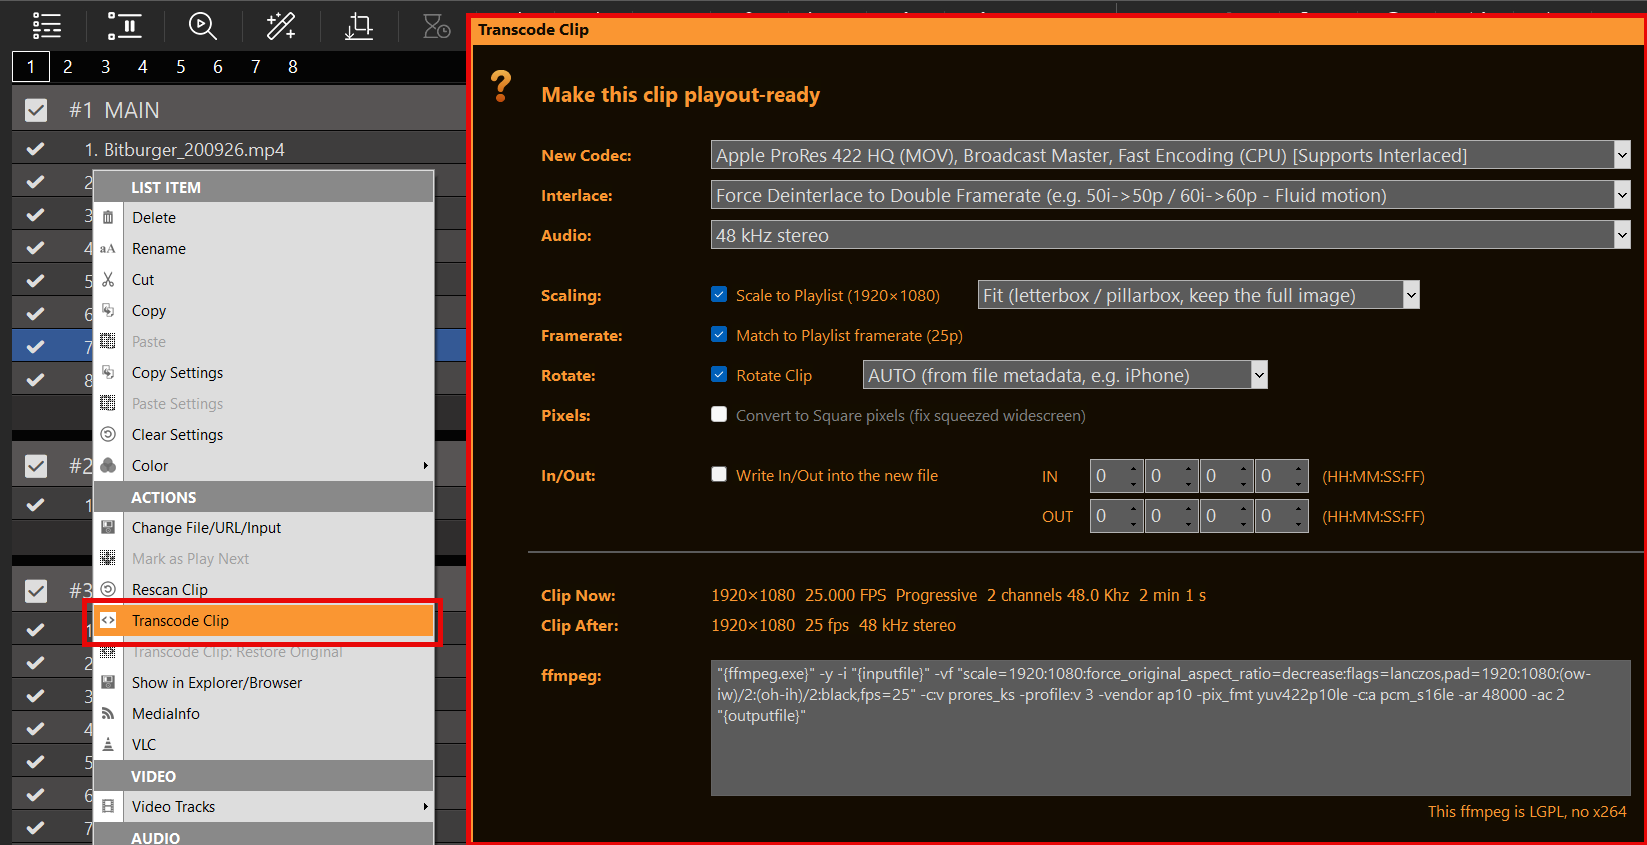Image resolution: width=1647 pixels, height=845 pixels.
Task: Switch to playlist tab 3
Action: (105, 66)
